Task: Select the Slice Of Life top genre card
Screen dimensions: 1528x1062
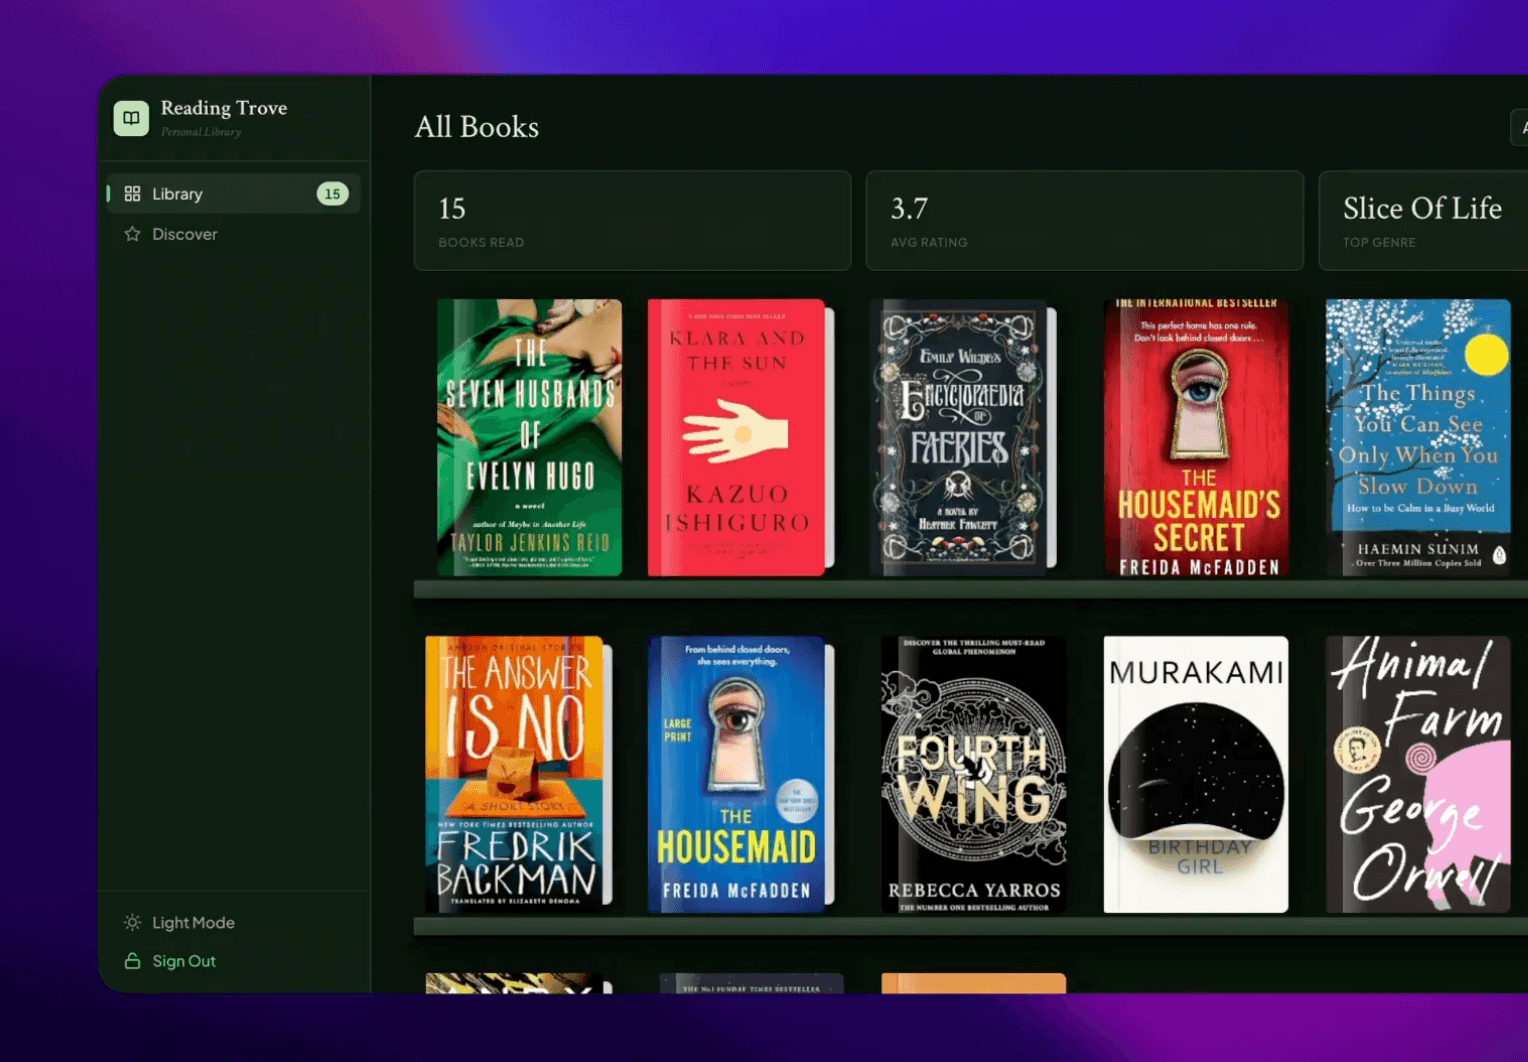Action: pos(1423,221)
